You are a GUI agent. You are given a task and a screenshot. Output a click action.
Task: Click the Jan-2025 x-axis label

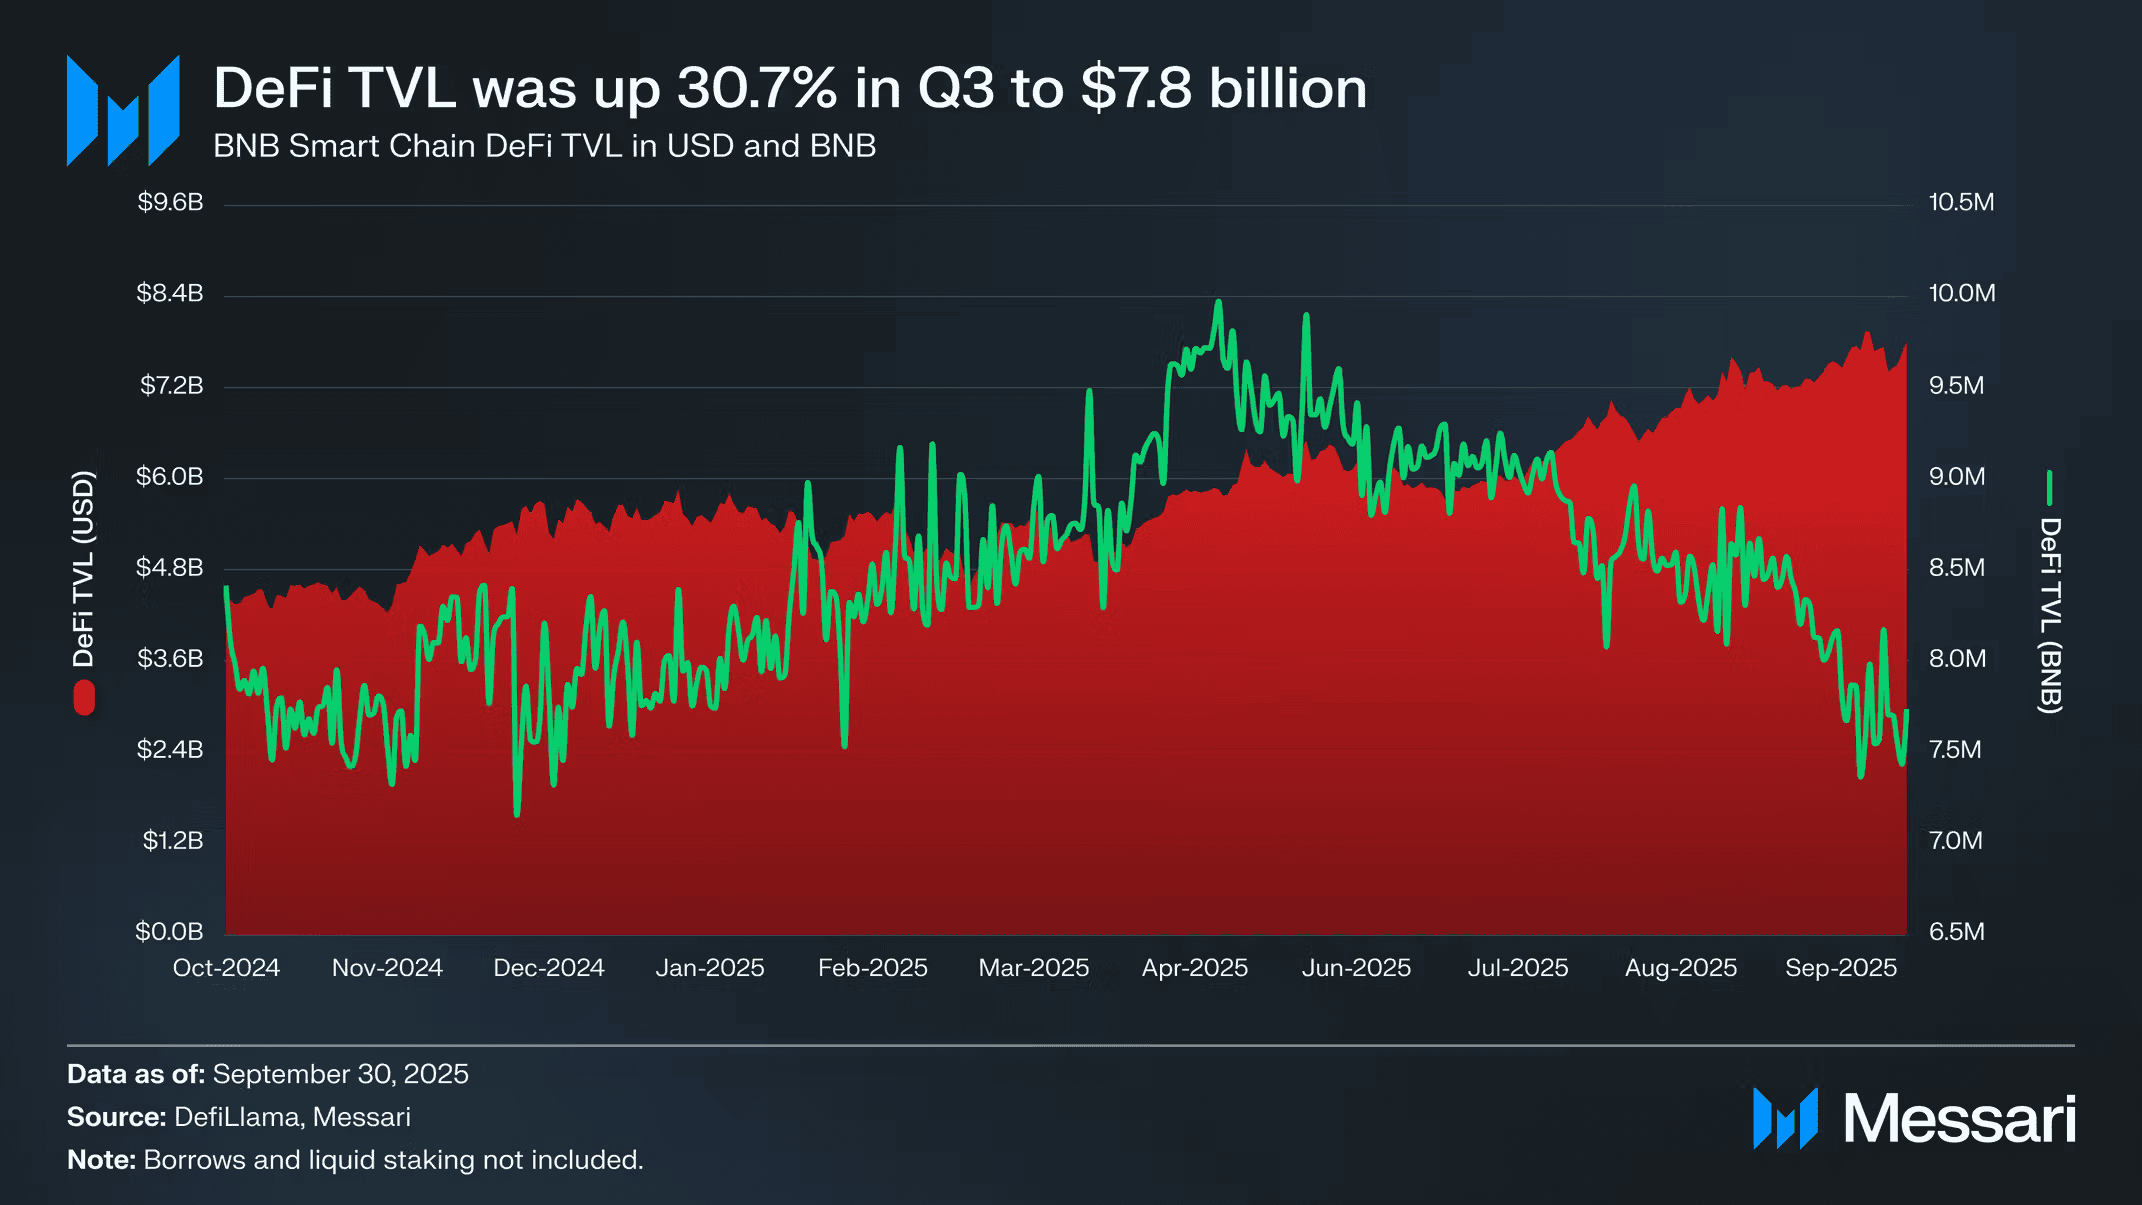coord(710,968)
